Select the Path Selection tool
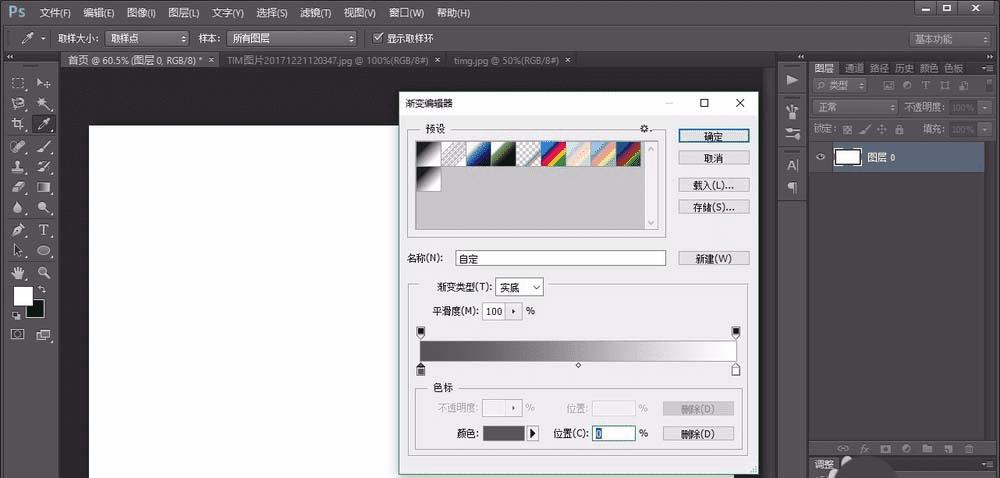 pyautogui.click(x=18, y=250)
